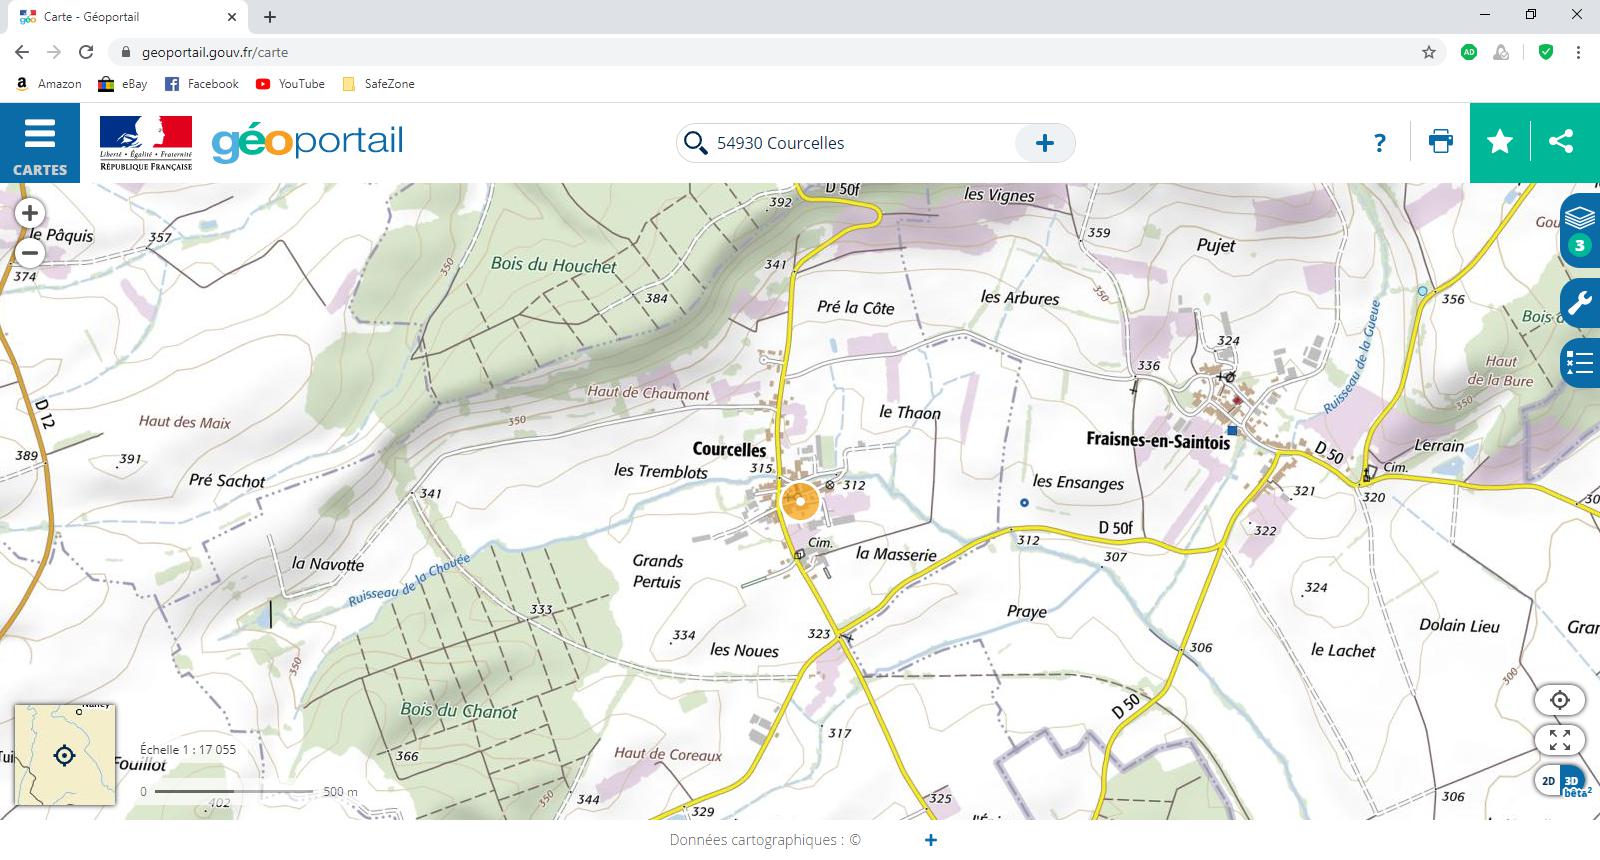Share the map via share icon
This screenshot has width=1600, height=860.
pos(1561,142)
